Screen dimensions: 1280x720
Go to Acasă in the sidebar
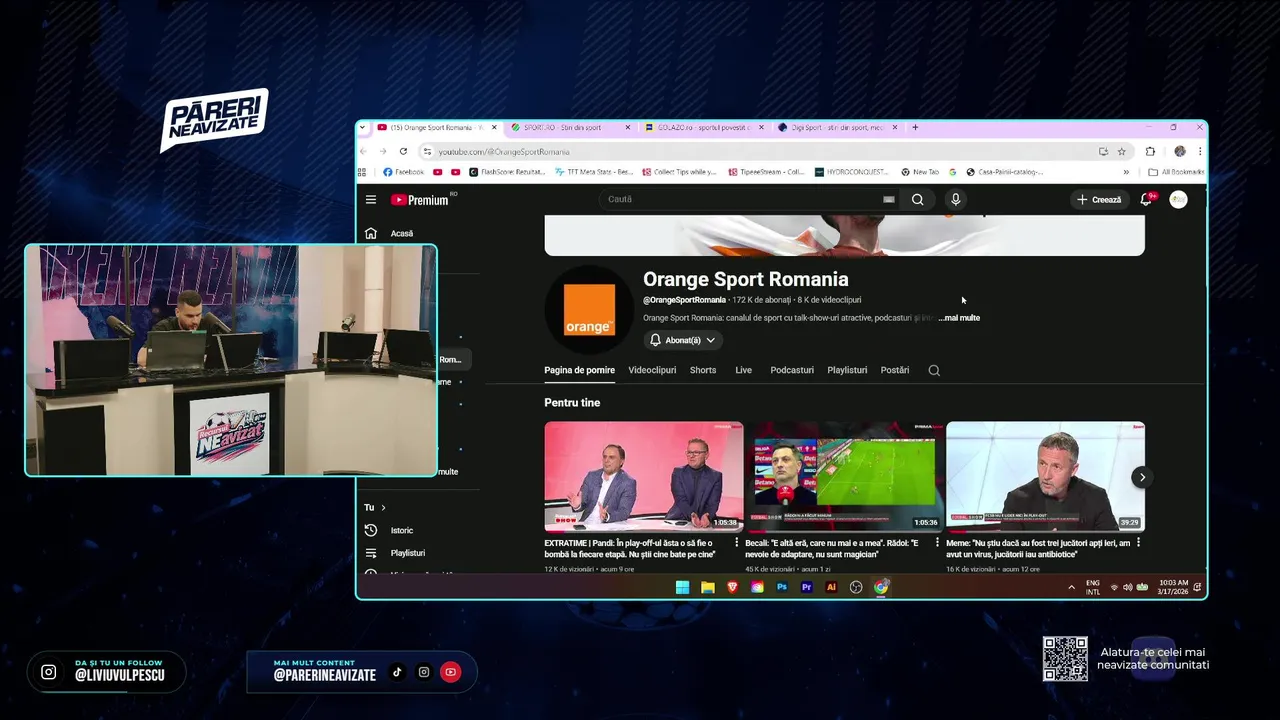pyautogui.click(x=400, y=233)
